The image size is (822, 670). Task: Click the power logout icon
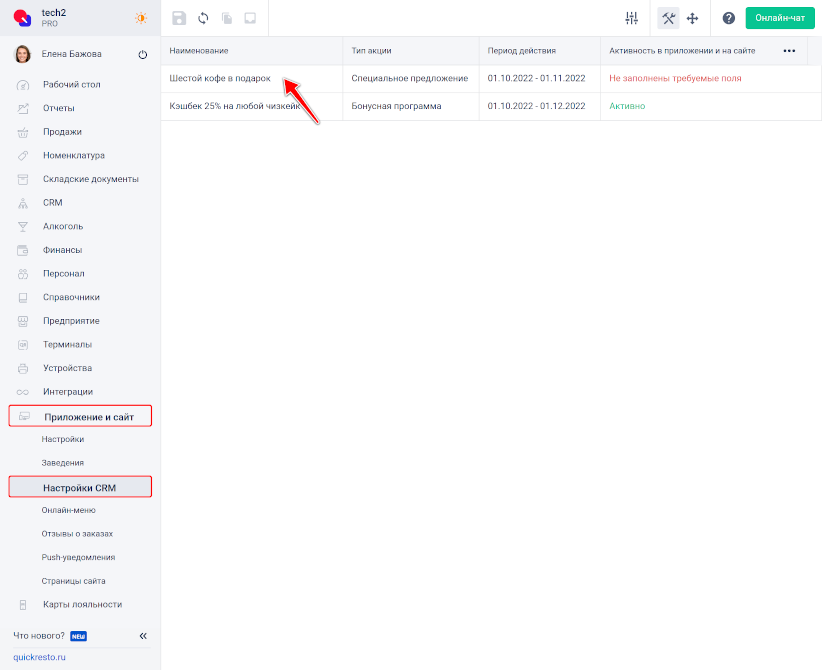[x=143, y=55]
